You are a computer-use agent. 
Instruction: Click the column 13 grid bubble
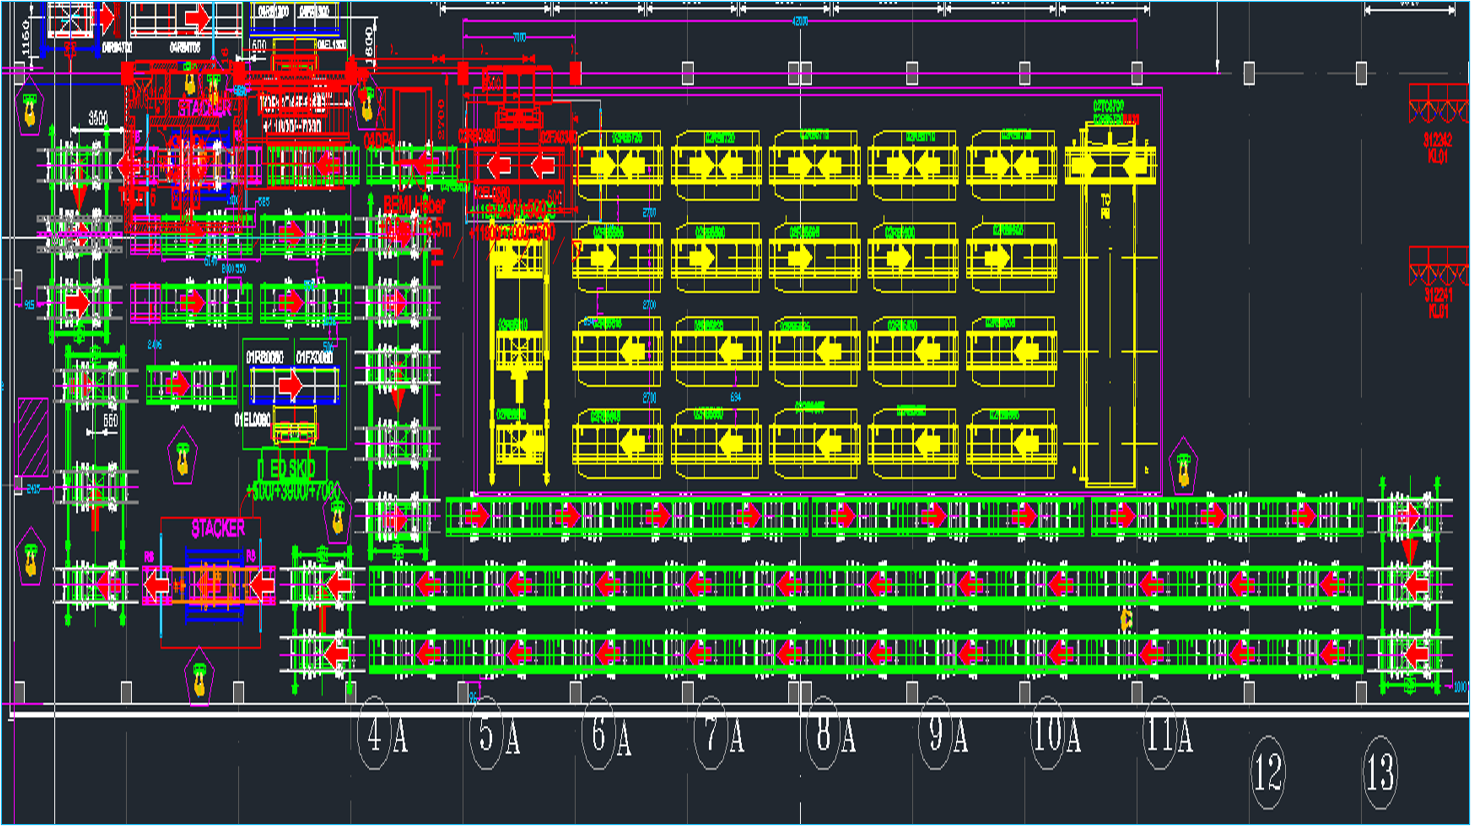coord(1380,772)
